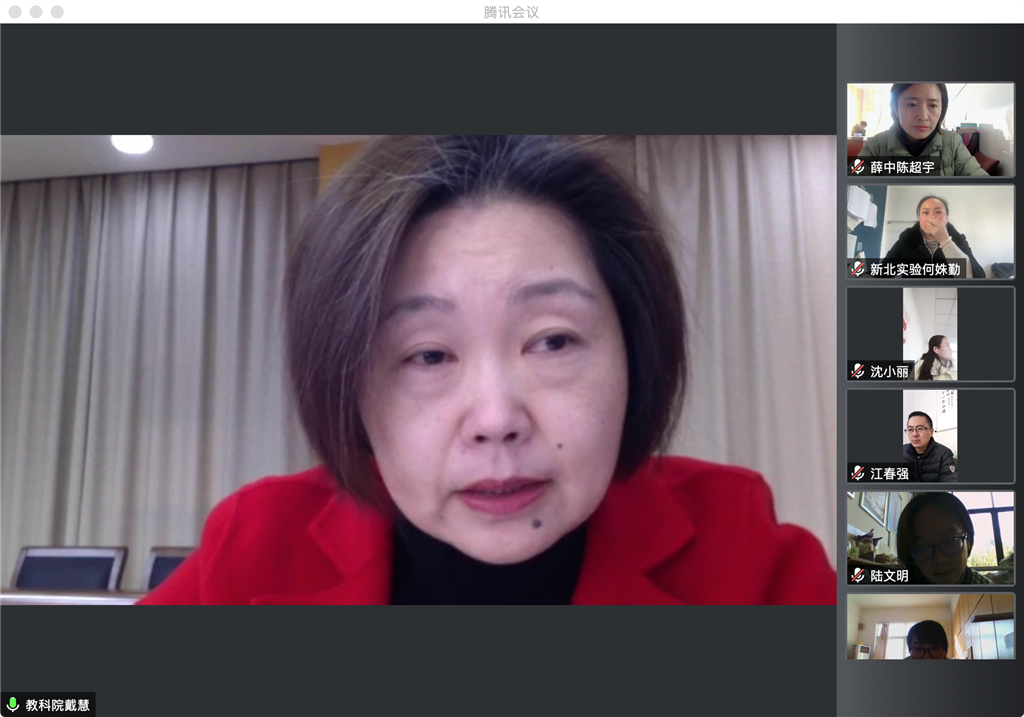Click the muted microphone icon beside 新北实验何姝勤
This screenshot has width=1024, height=717.
[x=858, y=269]
